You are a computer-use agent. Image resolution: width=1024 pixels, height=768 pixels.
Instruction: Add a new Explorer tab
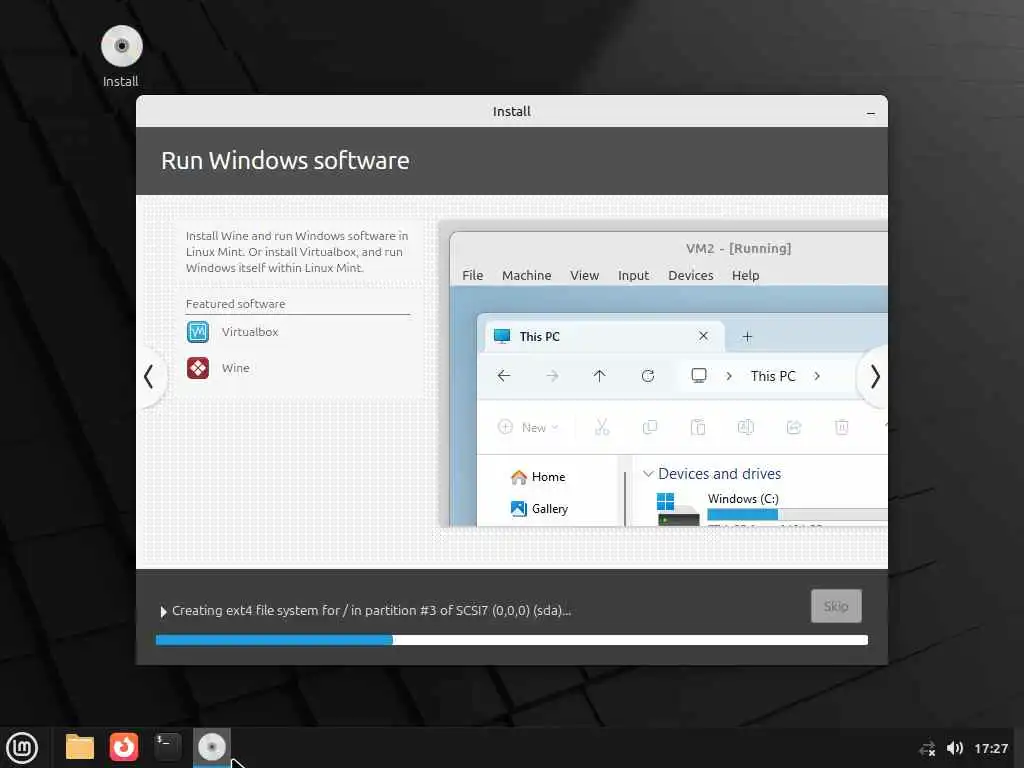pyautogui.click(x=747, y=336)
